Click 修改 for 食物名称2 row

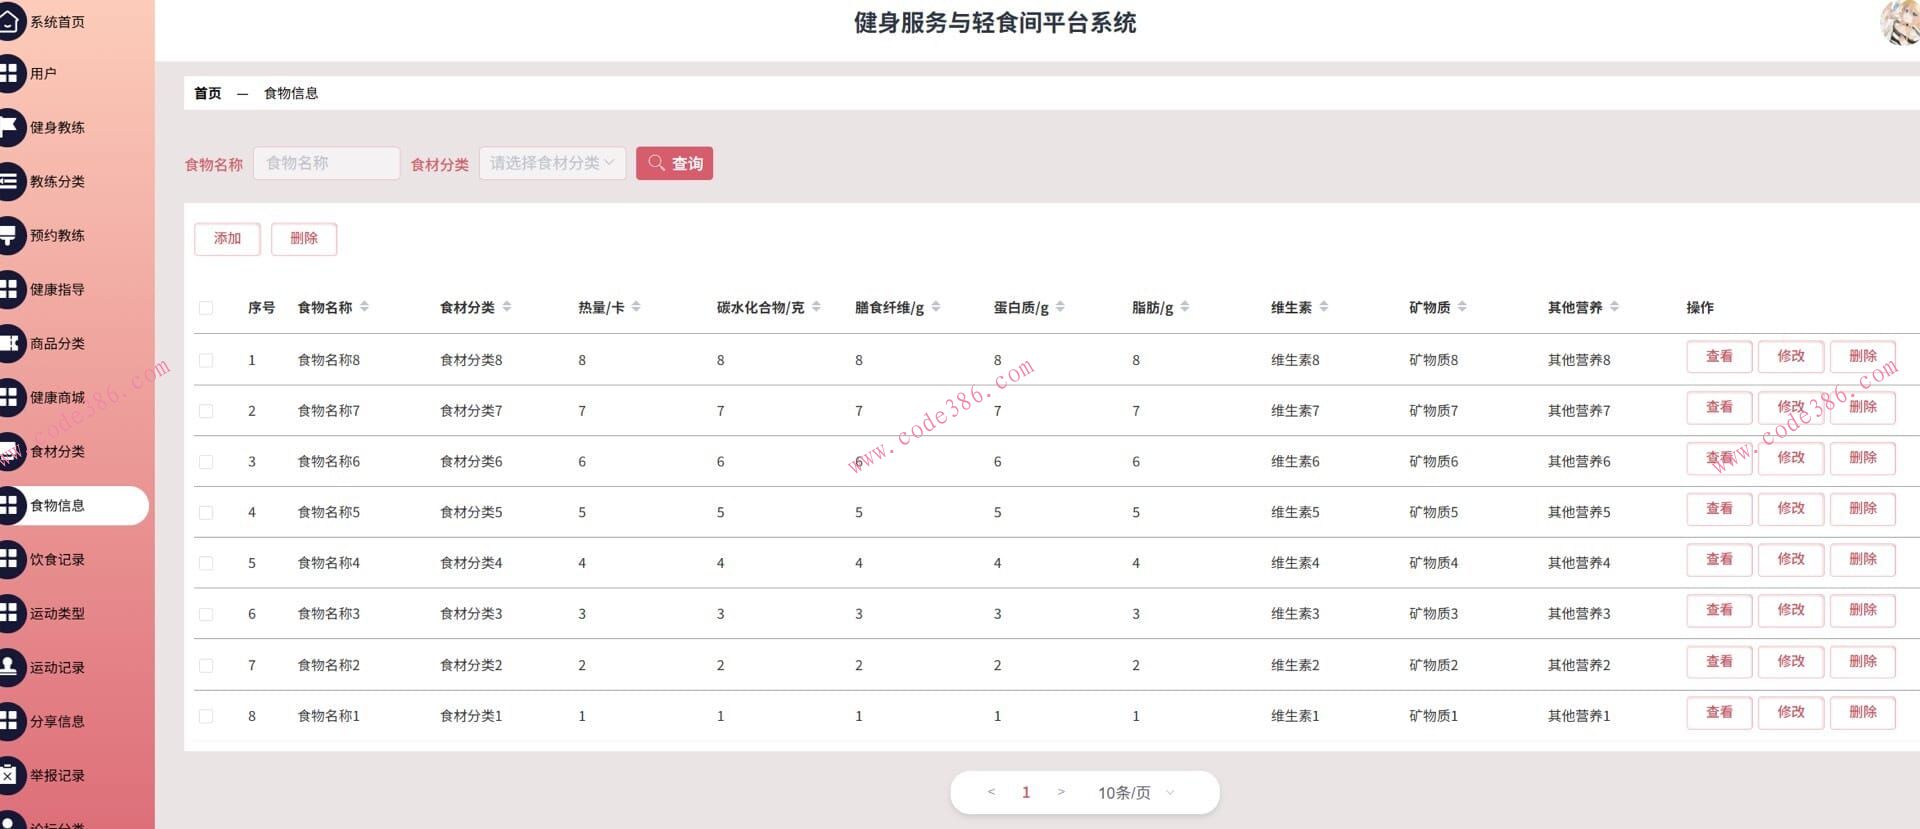(1791, 661)
